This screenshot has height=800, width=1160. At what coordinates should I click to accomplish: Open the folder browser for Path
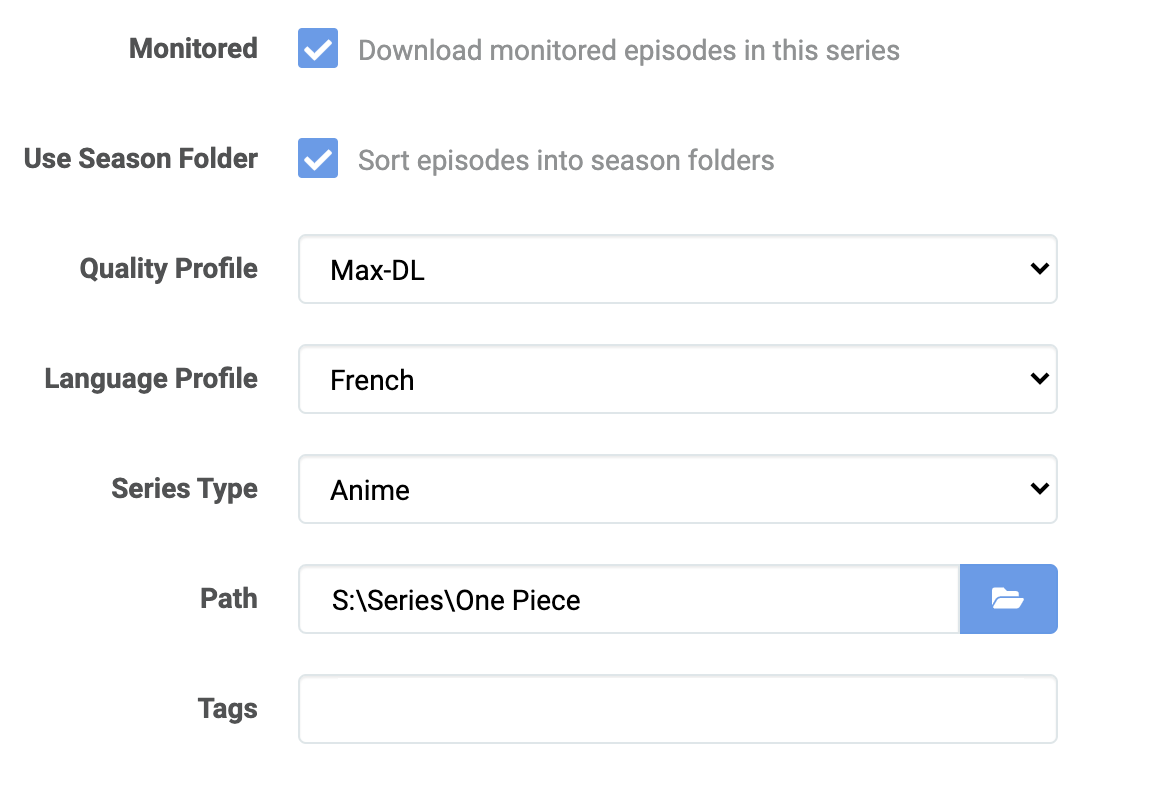pyautogui.click(x=1008, y=599)
